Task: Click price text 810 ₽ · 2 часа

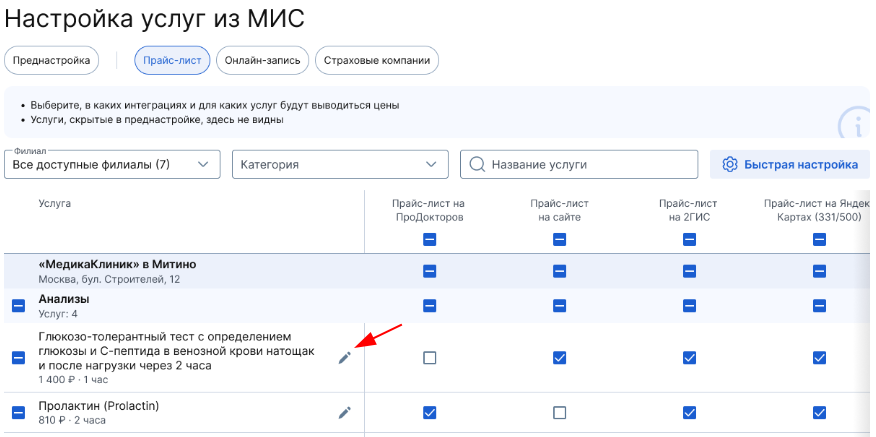Action: coord(72,420)
